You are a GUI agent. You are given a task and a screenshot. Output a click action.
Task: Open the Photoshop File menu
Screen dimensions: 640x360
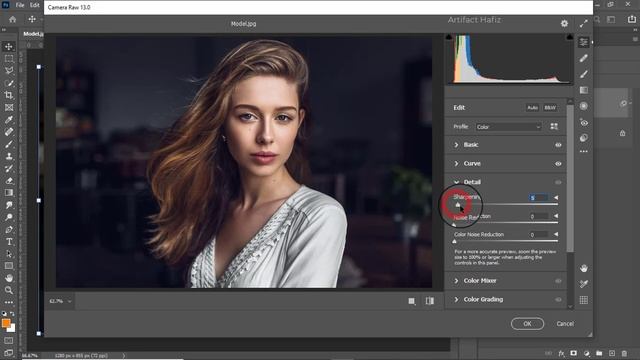[20, 5]
